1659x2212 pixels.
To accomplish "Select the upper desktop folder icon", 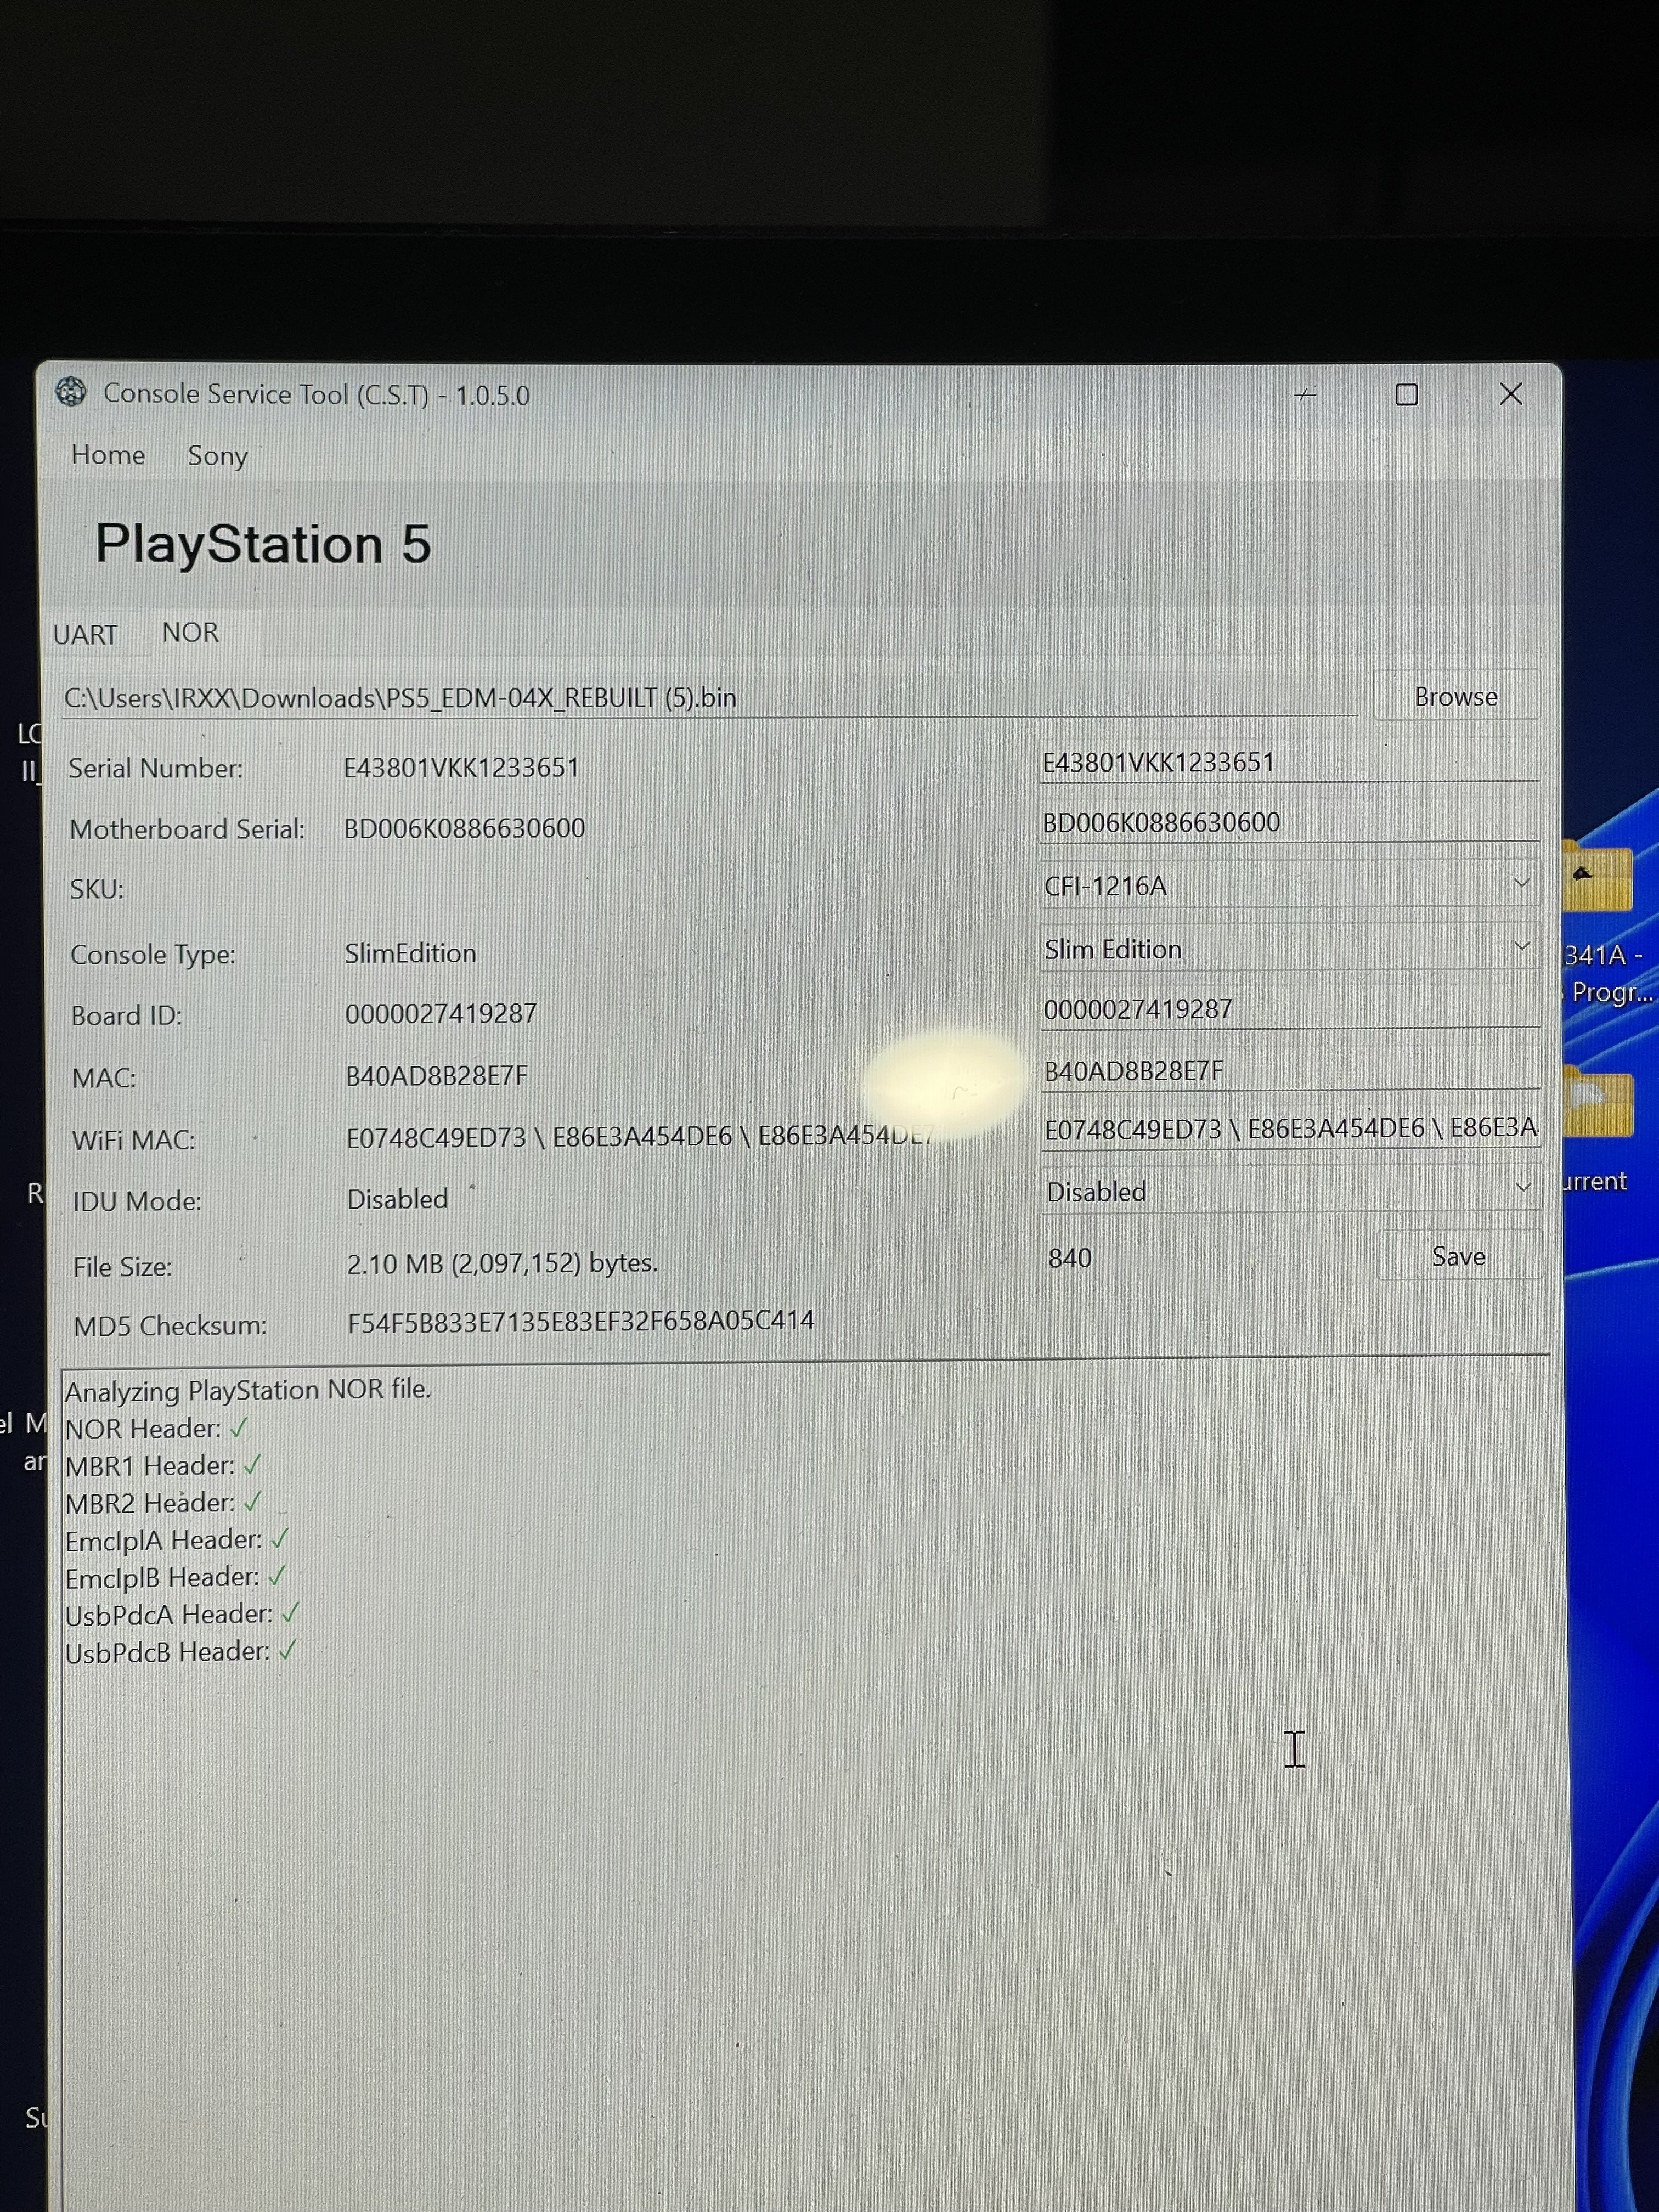I will click(x=1597, y=876).
